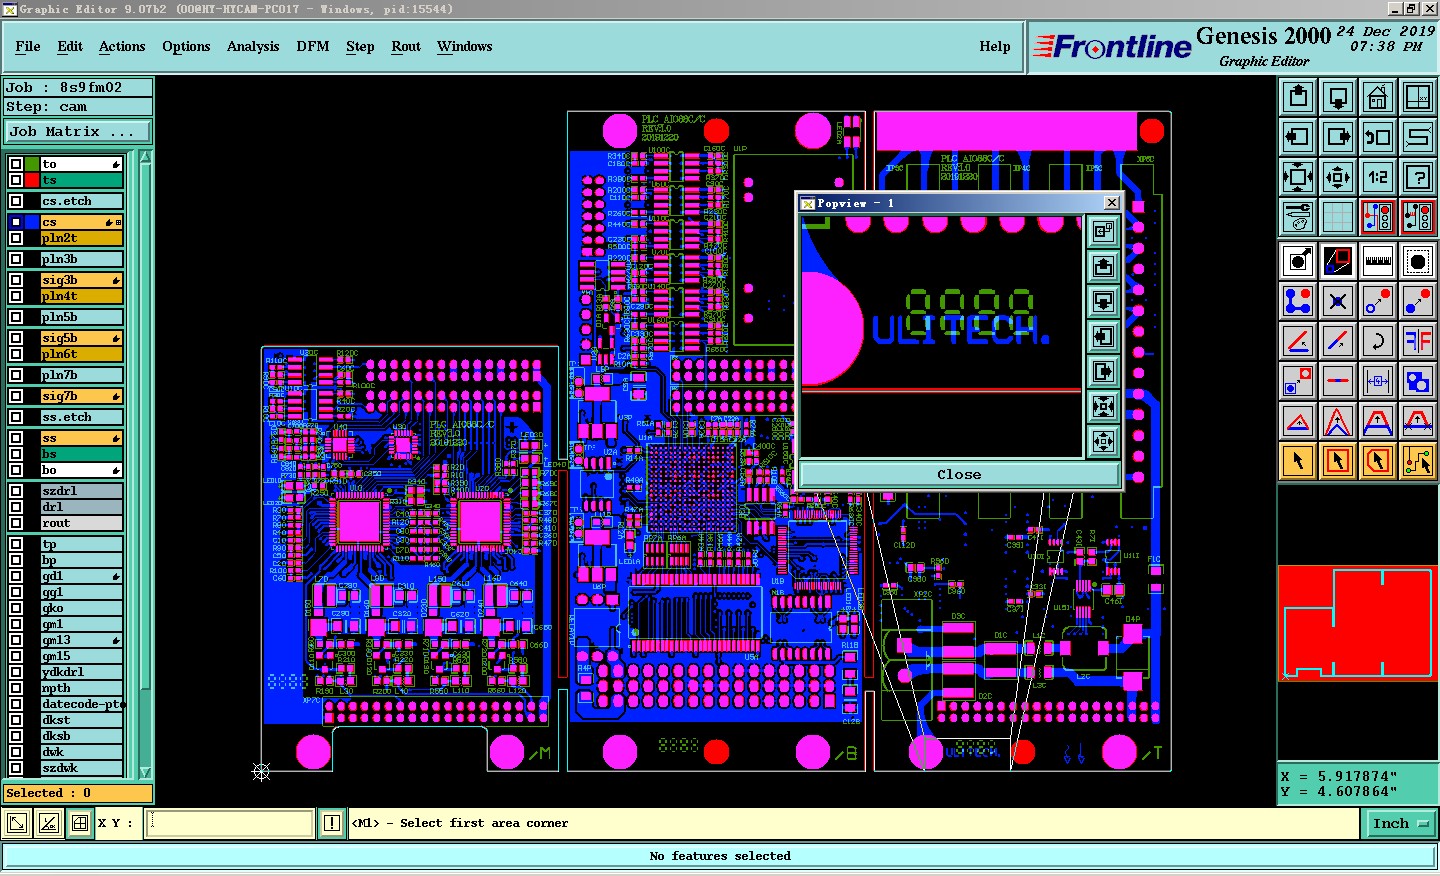
Task: Click the connected blue dots add-feature icon
Action: 1298,301
